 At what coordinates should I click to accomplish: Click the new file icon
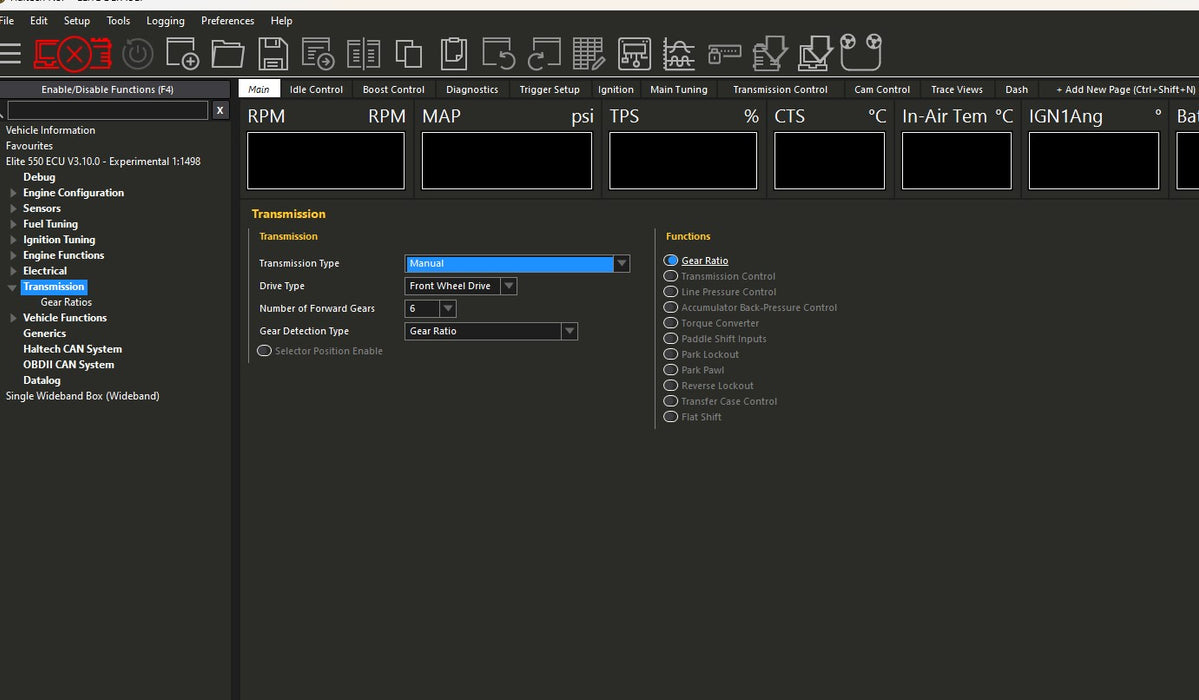click(182, 54)
